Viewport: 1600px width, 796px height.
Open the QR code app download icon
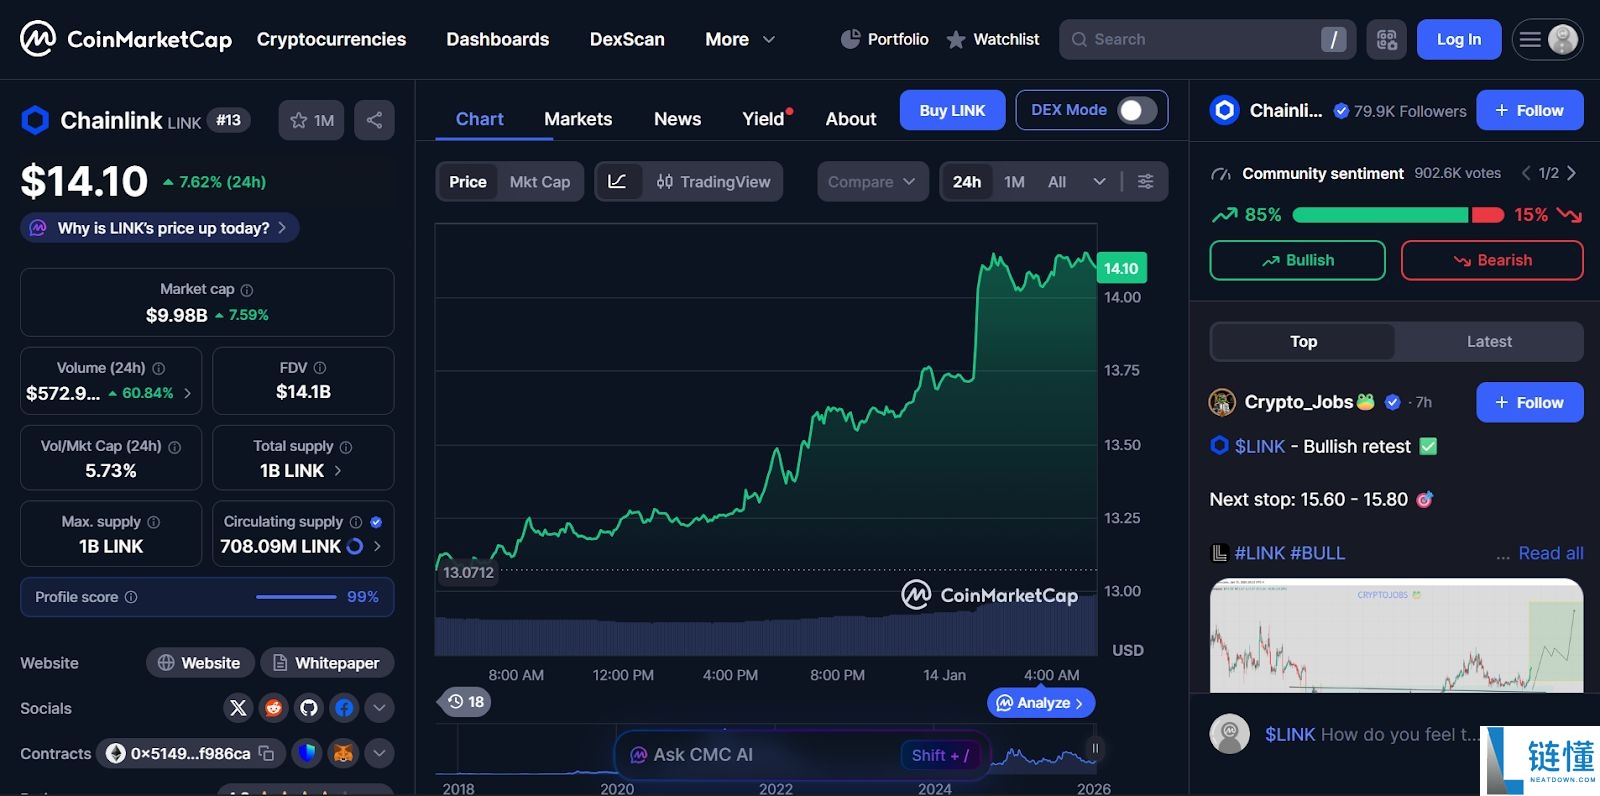pos(1387,39)
